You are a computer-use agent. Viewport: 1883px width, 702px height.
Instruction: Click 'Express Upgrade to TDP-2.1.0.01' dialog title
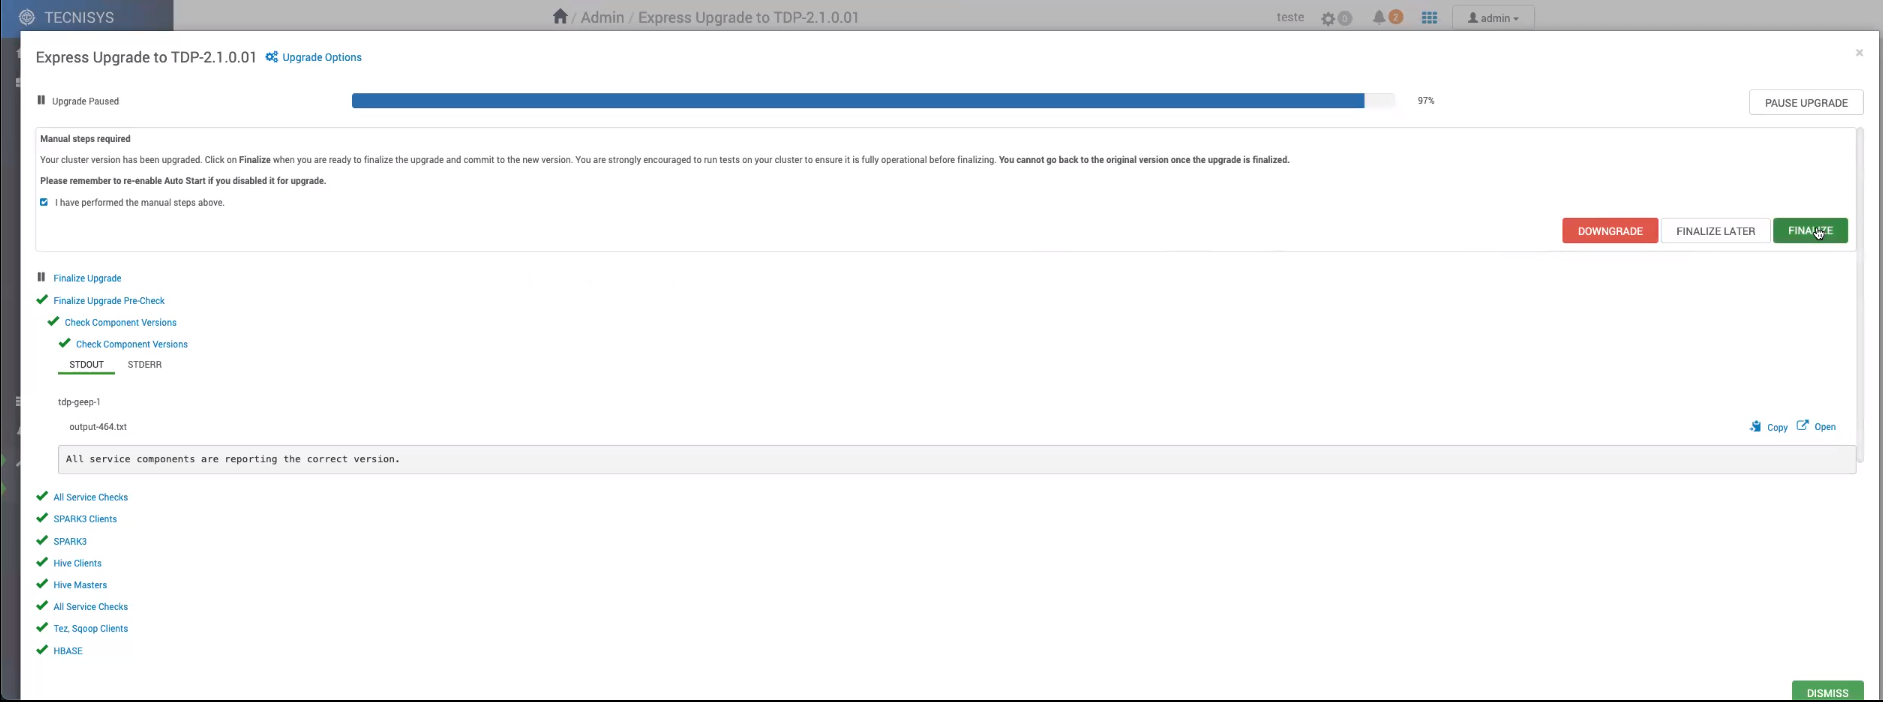click(x=146, y=57)
